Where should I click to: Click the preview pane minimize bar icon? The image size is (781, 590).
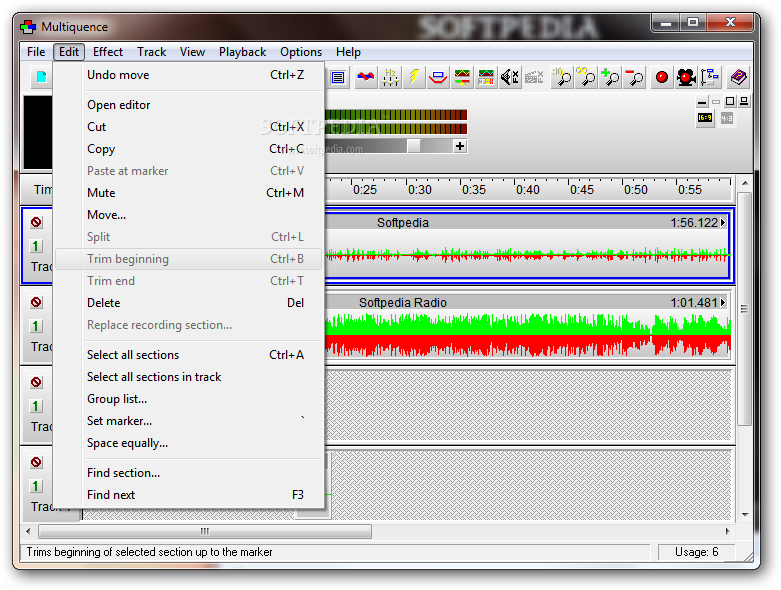(702, 102)
